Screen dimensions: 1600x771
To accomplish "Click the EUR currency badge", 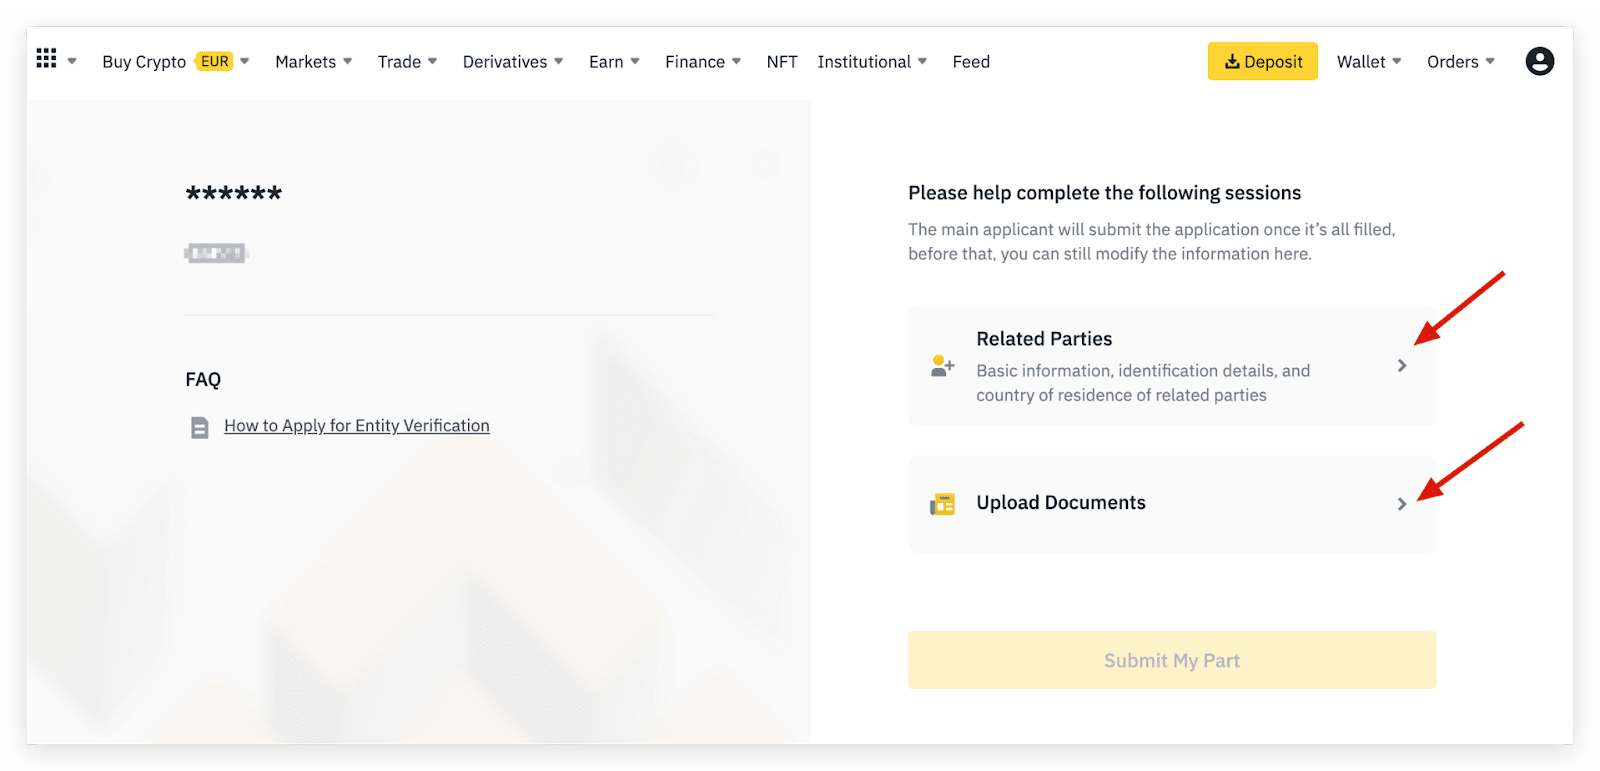I will (214, 61).
